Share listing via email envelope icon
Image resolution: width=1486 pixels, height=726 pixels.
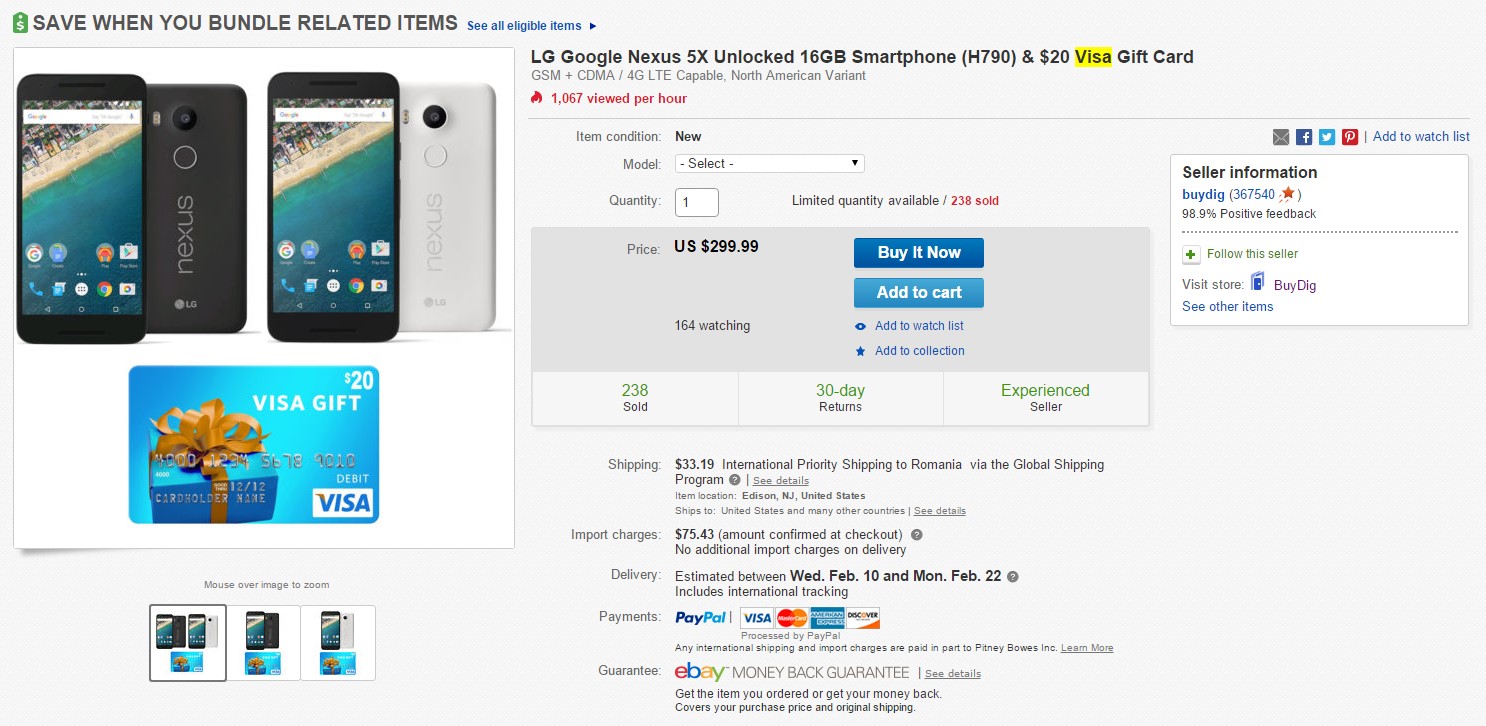[x=1281, y=137]
